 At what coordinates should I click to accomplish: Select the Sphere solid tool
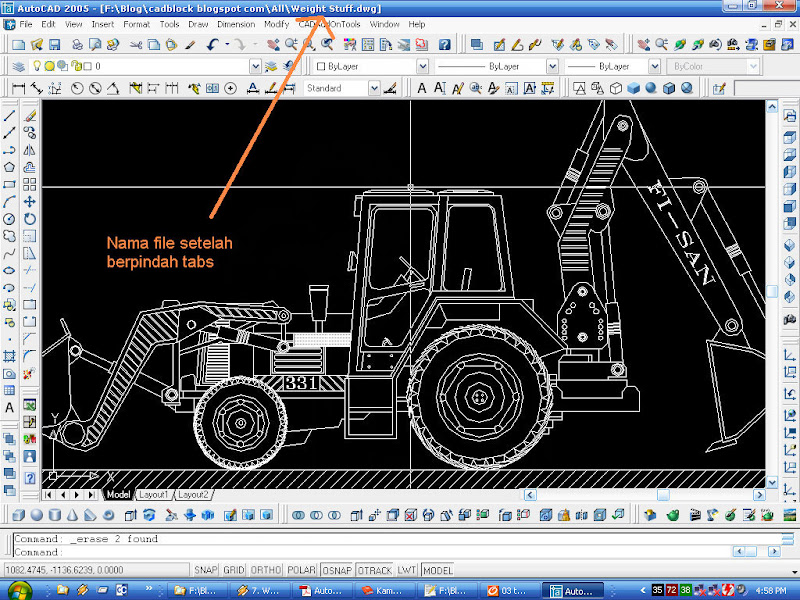point(37,515)
